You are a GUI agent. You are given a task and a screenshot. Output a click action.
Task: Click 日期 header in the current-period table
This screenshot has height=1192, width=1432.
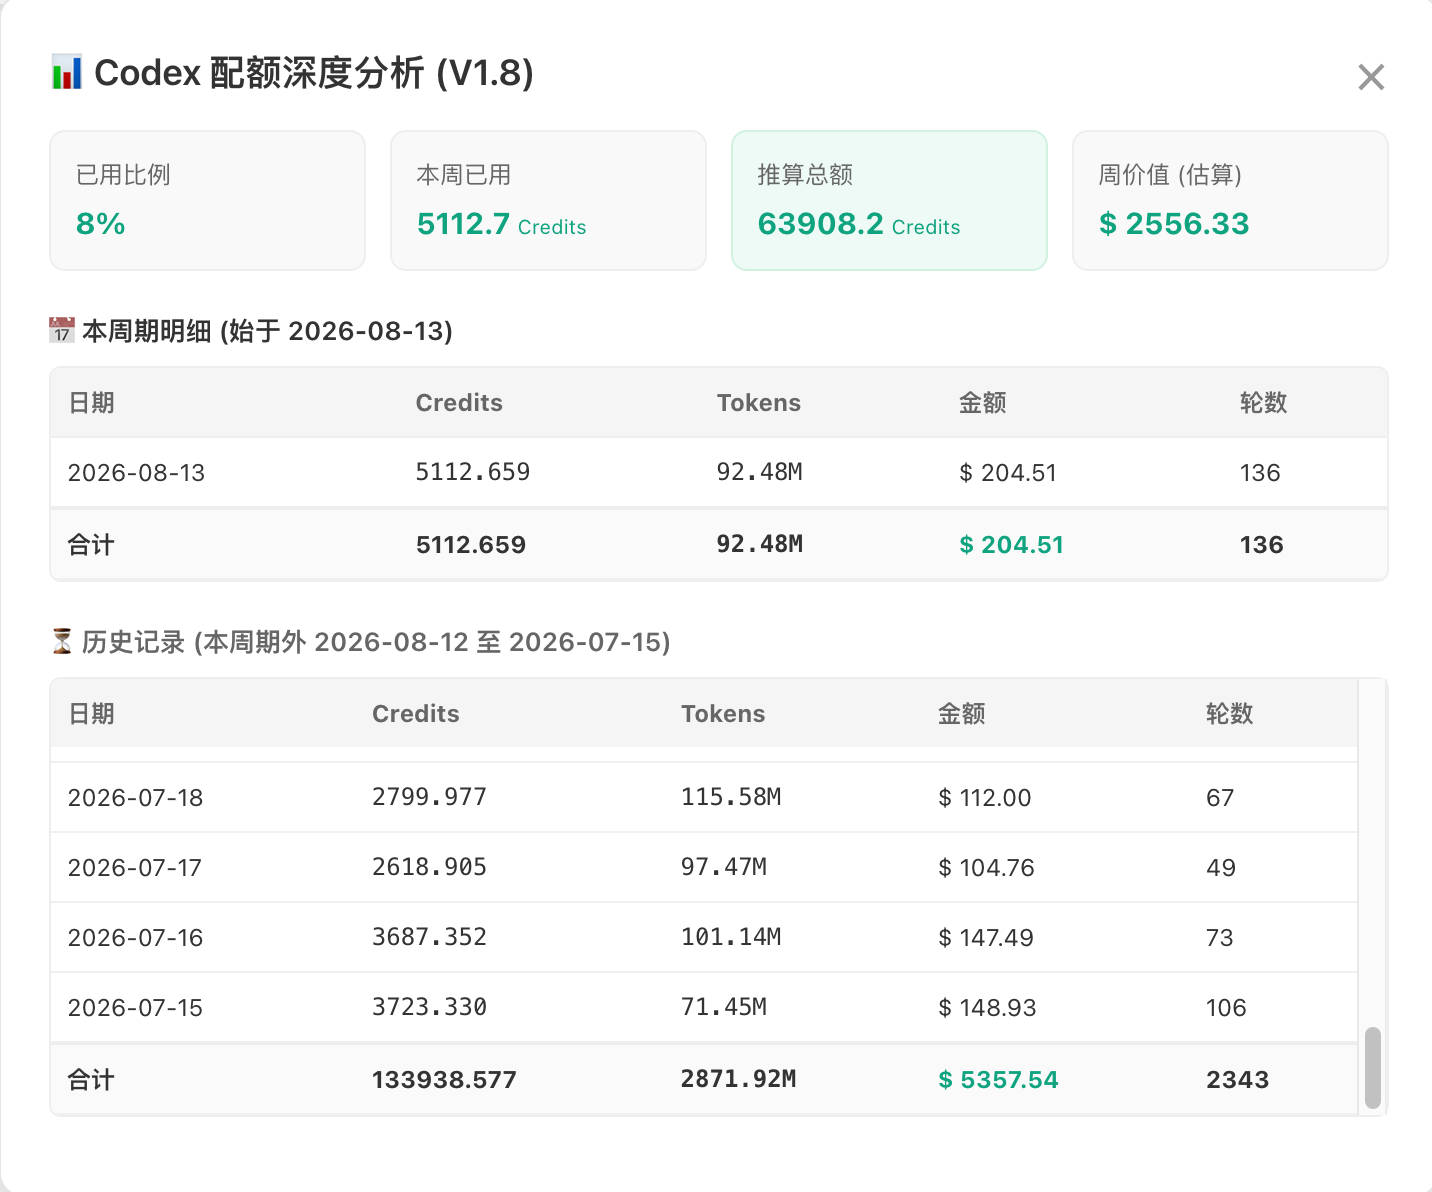click(x=91, y=403)
